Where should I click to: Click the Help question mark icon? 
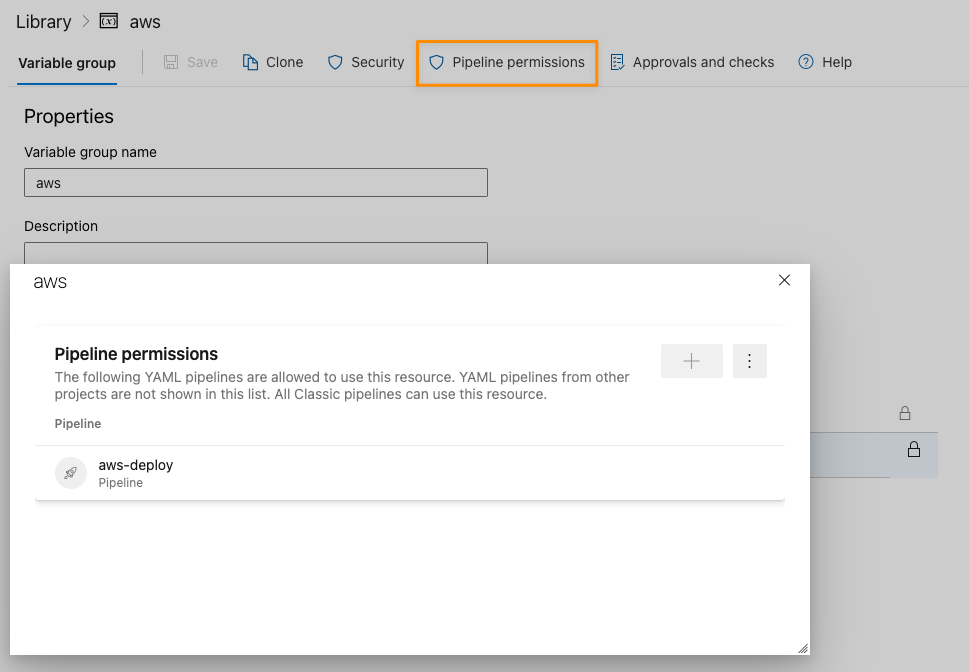[x=805, y=62]
